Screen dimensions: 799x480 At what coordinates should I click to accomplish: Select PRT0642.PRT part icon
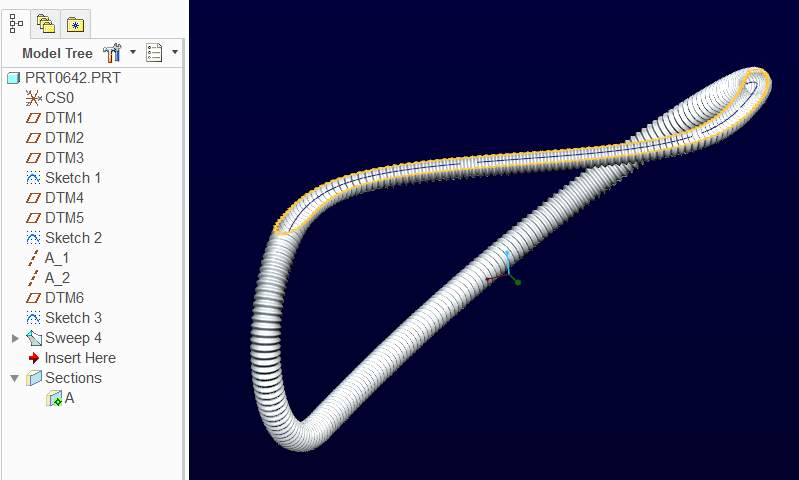(x=14, y=78)
